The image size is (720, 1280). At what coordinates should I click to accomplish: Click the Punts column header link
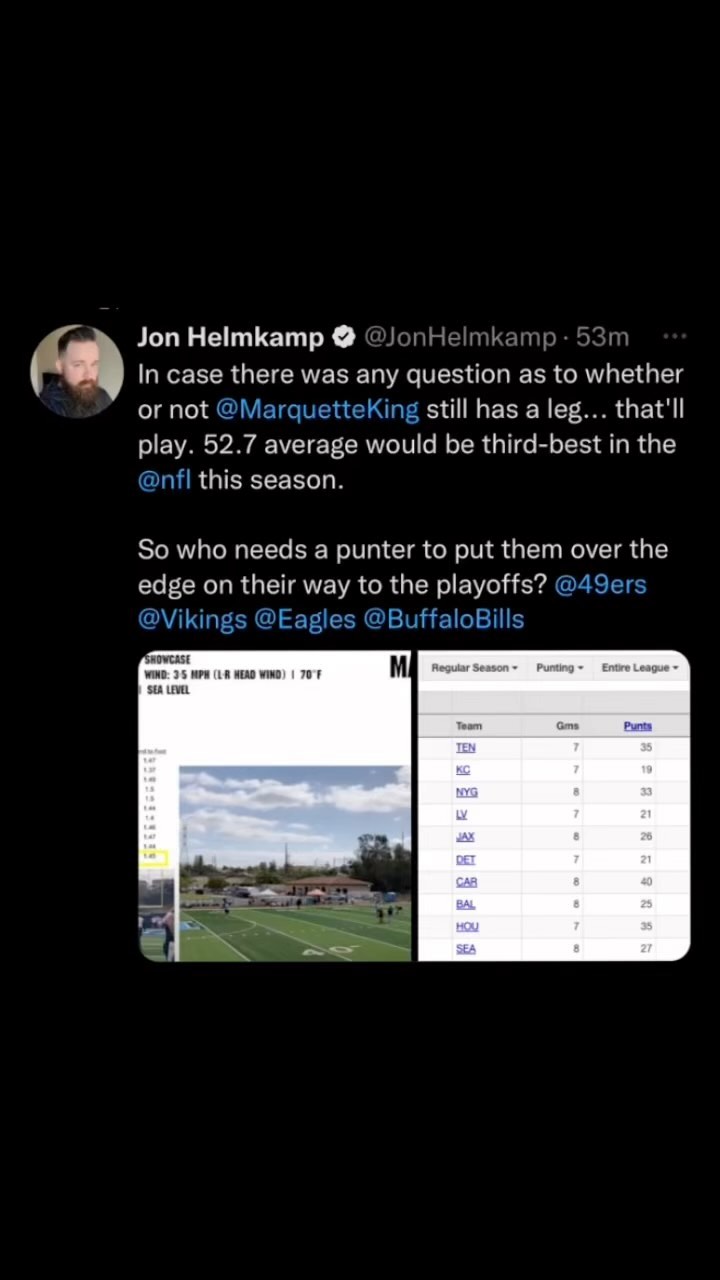(637, 726)
